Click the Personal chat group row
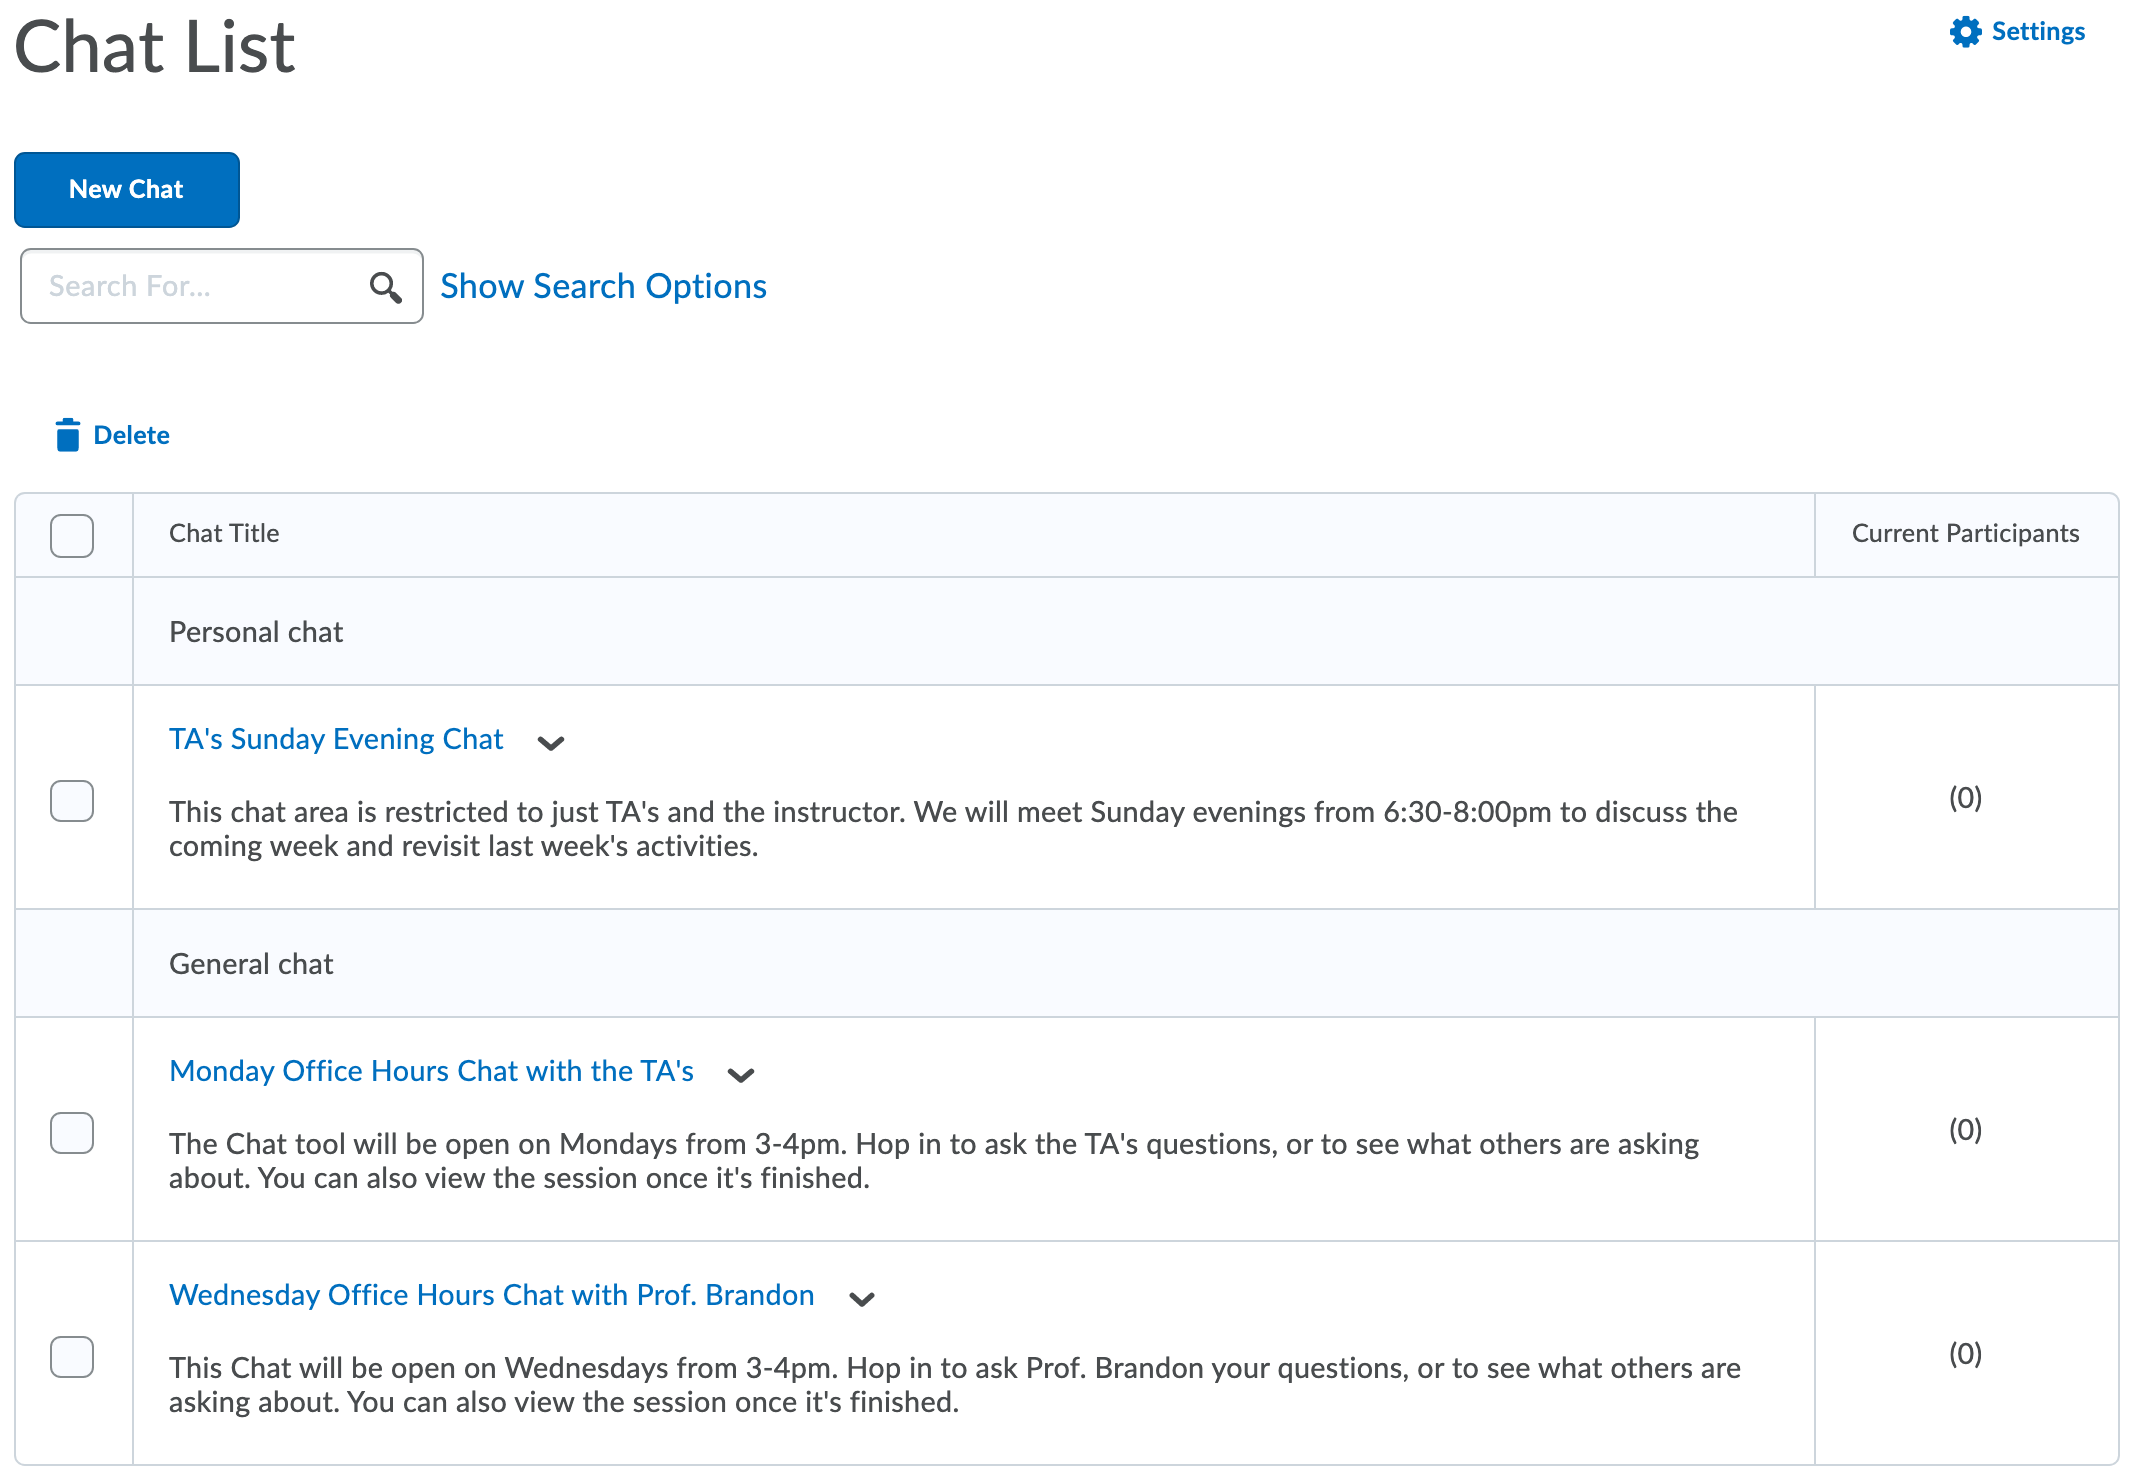Viewport: 2138px width, 1476px height. coord(1067,632)
